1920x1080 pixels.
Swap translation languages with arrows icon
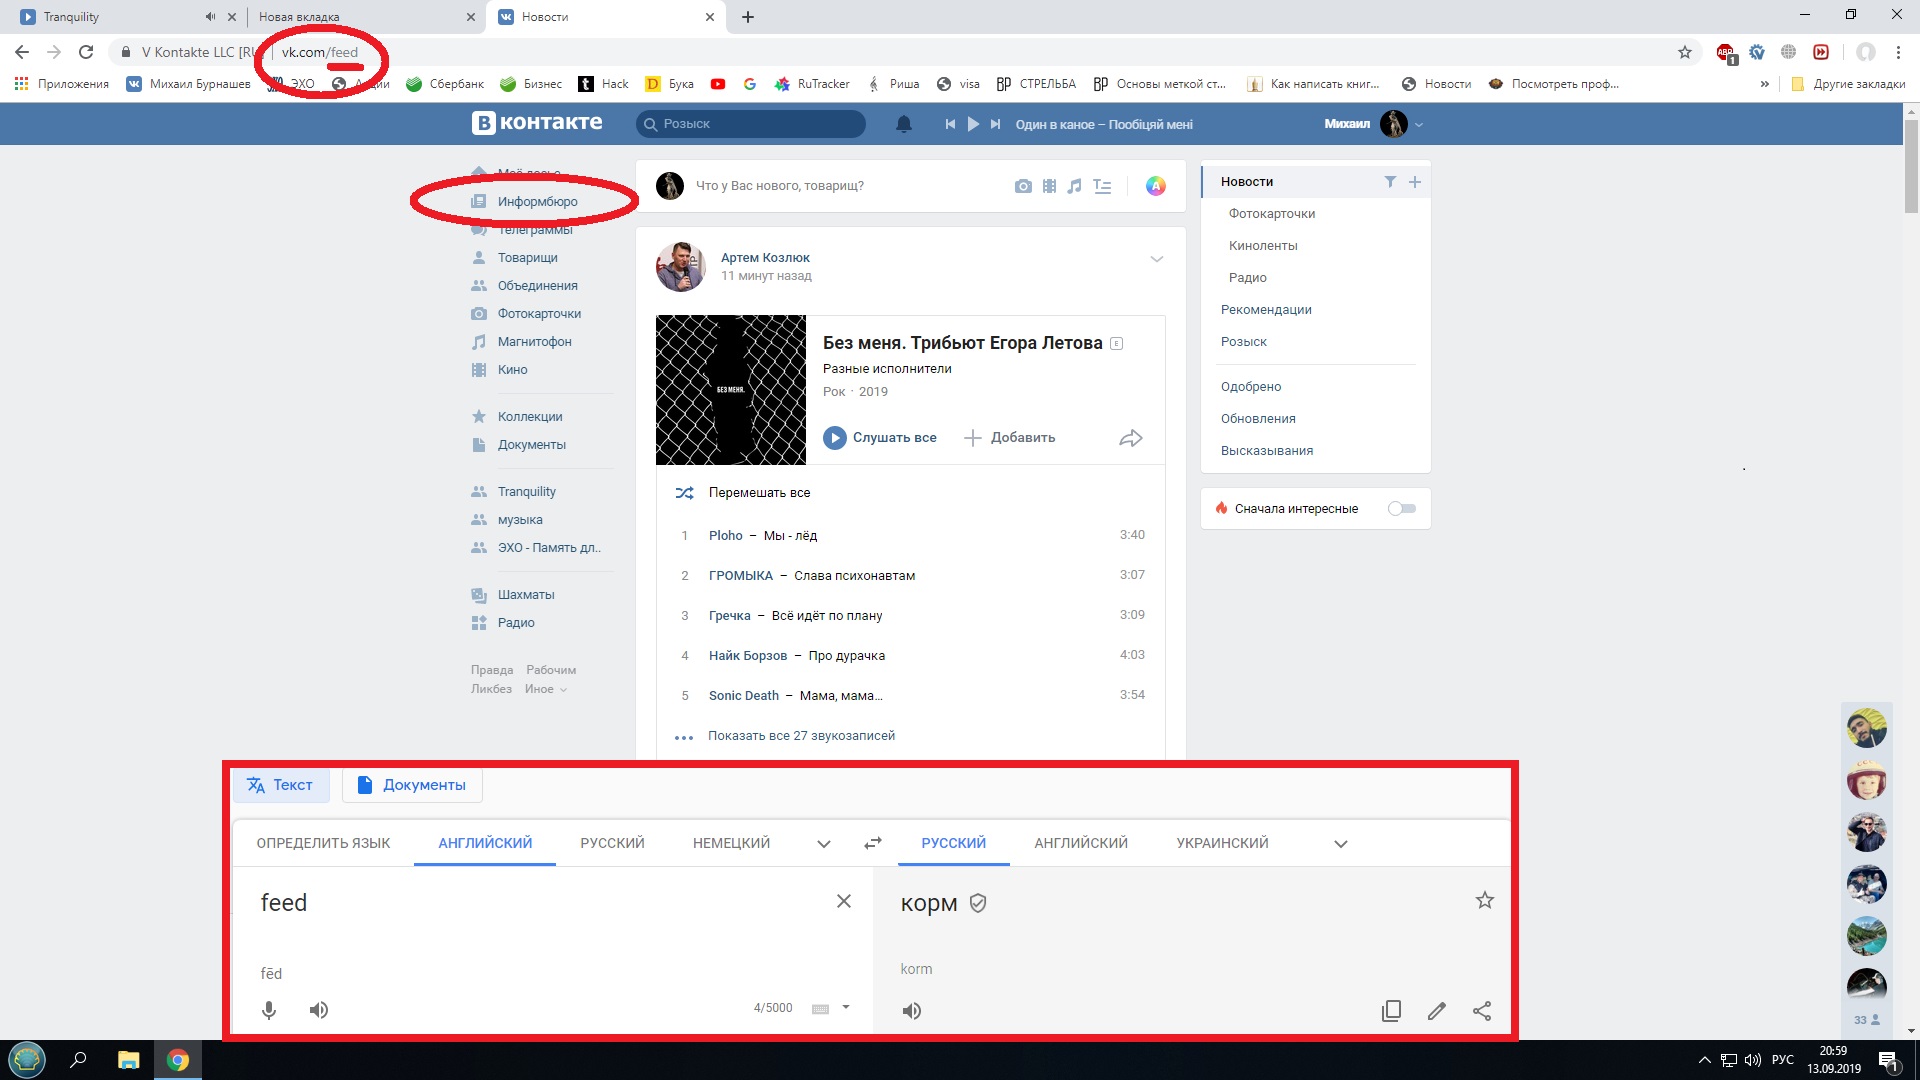pyautogui.click(x=873, y=843)
